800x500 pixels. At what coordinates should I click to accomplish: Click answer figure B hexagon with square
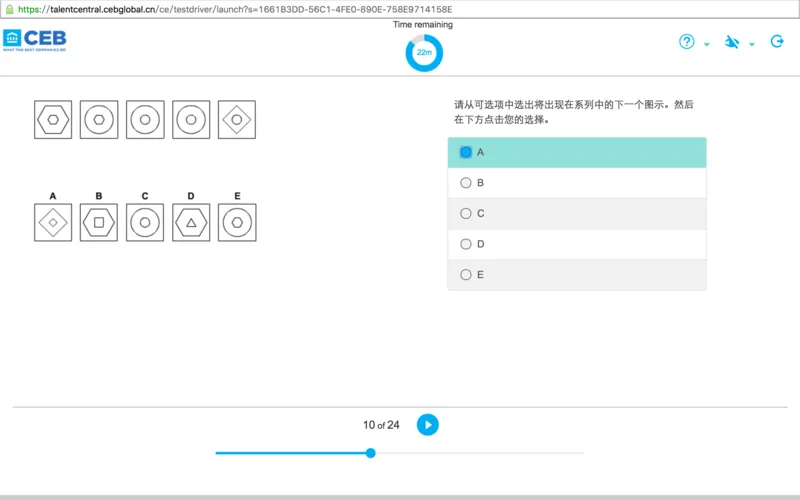(x=99, y=222)
